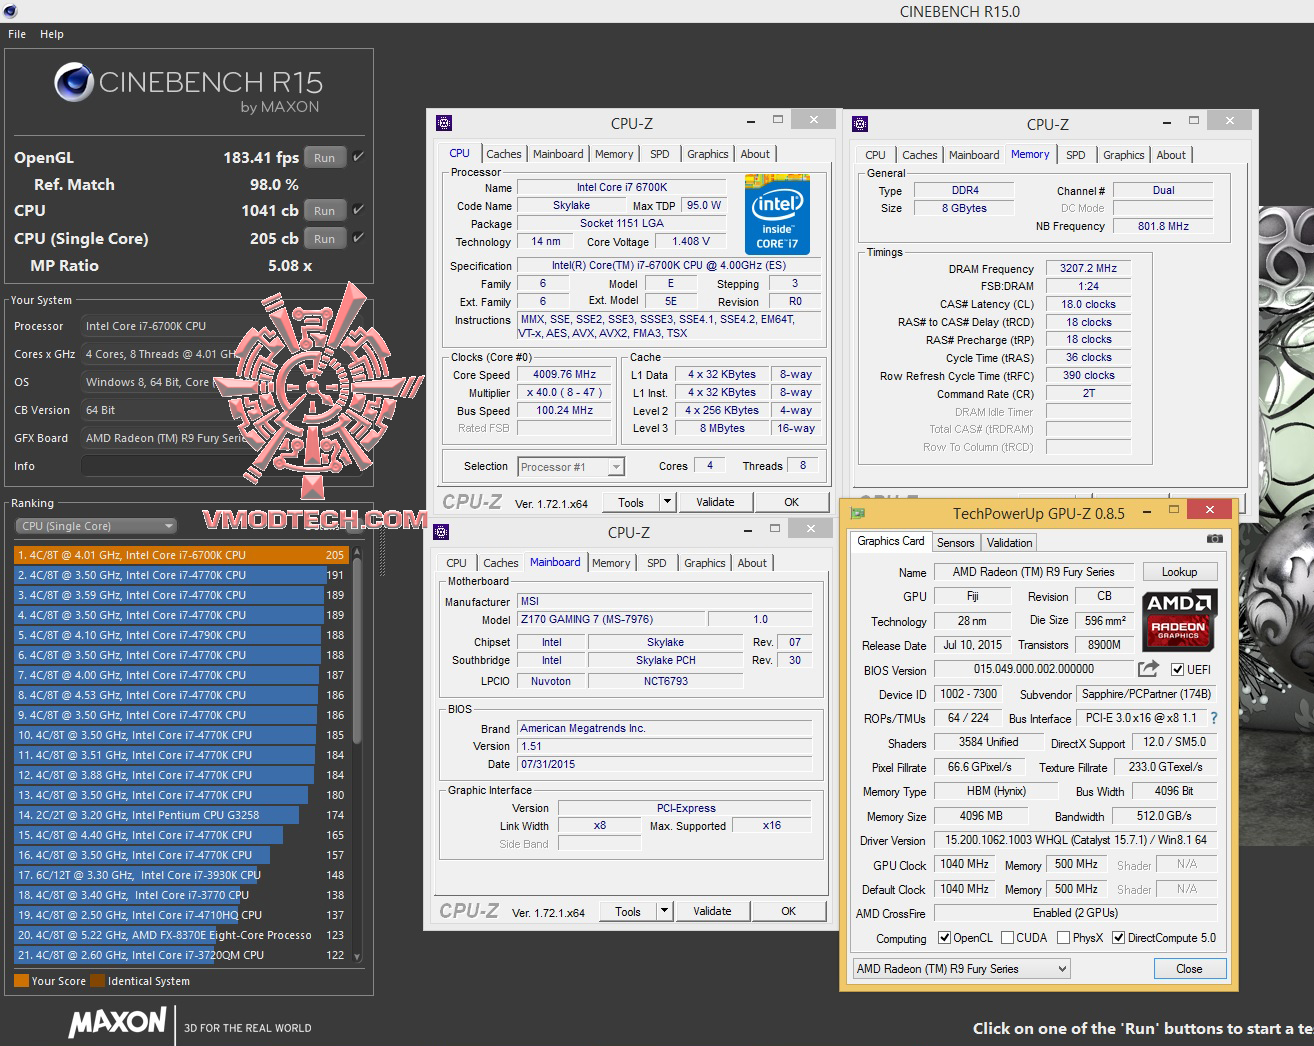Toggle the OpenGL test checkbox
Viewport: 1314px width, 1046px height.
coord(358,157)
